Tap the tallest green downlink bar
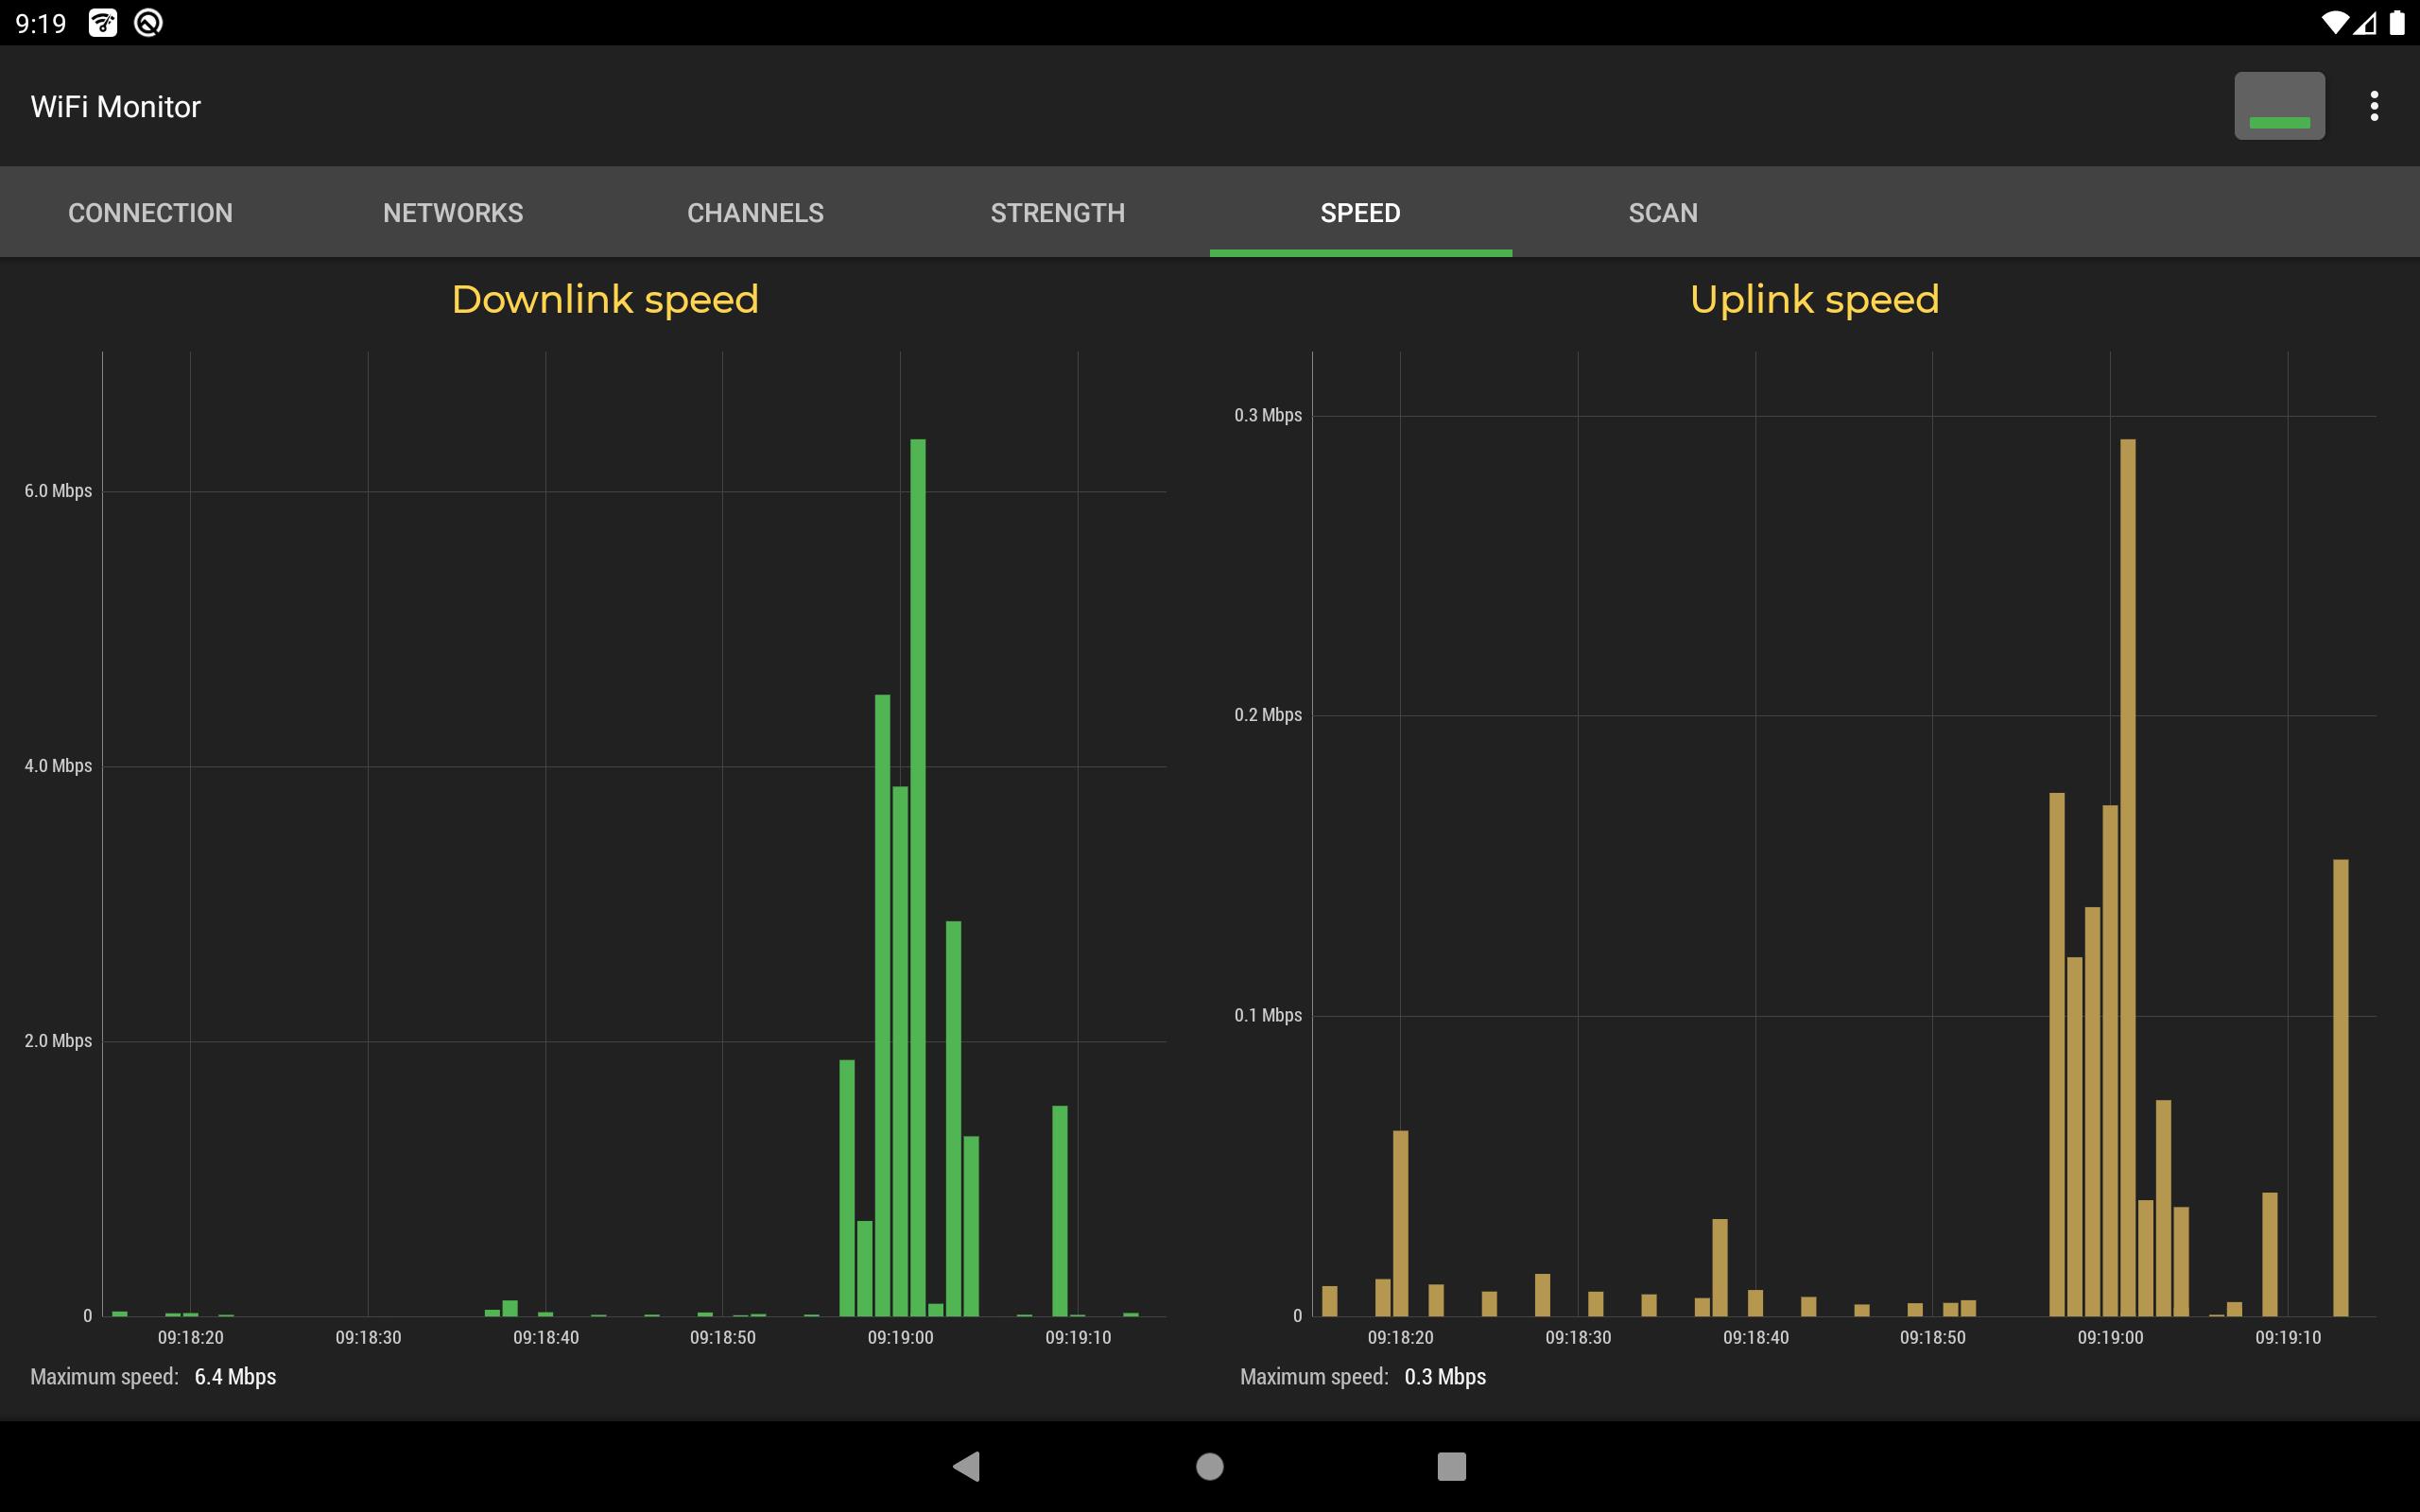Viewport: 2420px width, 1512px height. pyautogui.click(x=918, y=878)
